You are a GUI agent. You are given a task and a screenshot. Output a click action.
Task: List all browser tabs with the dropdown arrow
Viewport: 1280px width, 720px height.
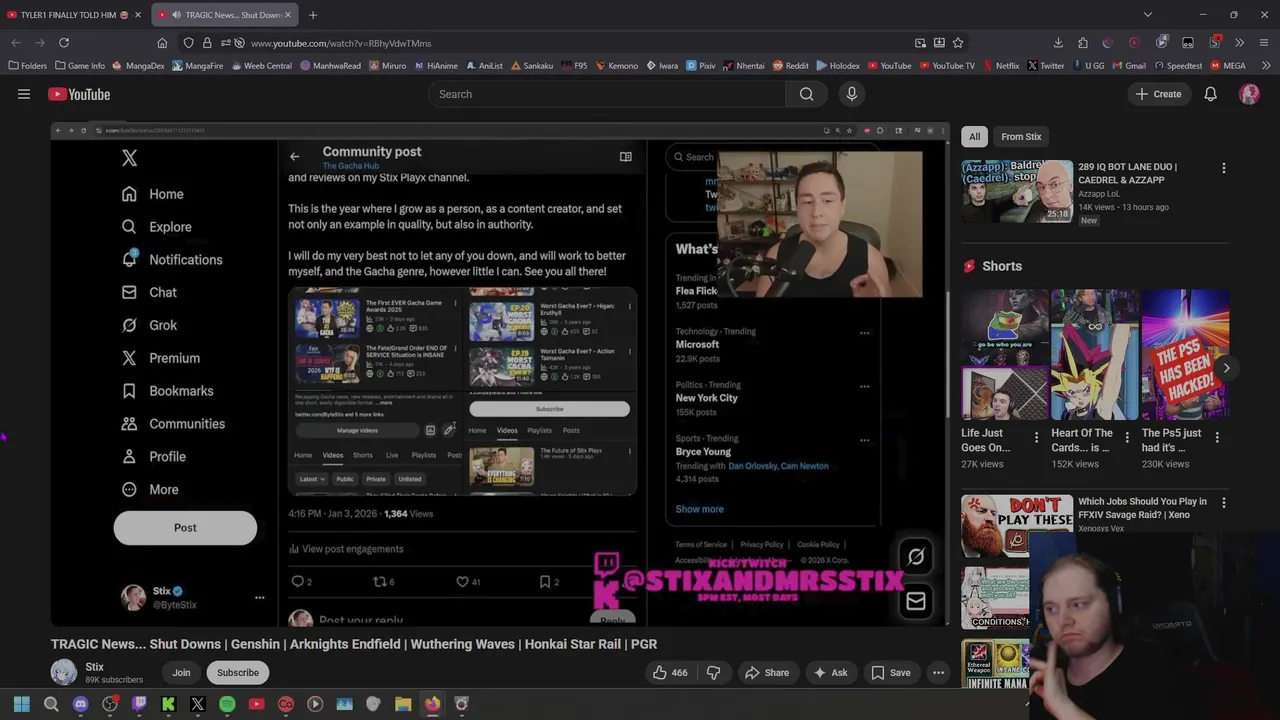1148,15
